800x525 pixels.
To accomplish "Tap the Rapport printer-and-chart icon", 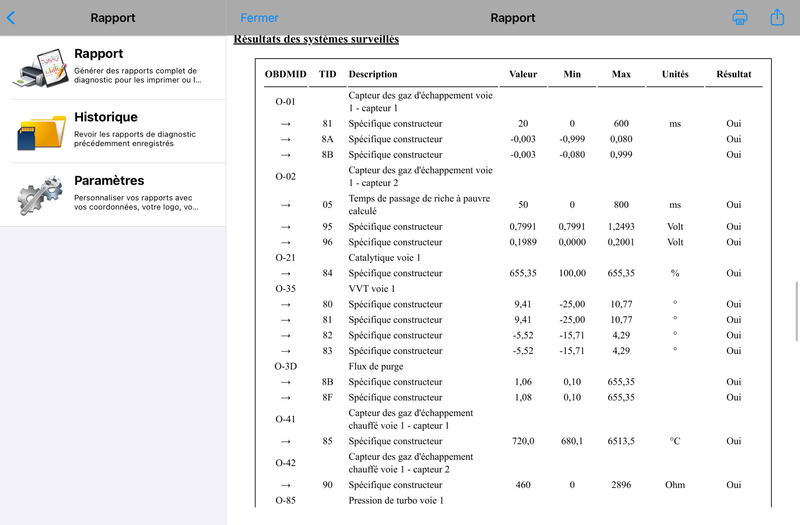I will point(40,68).
